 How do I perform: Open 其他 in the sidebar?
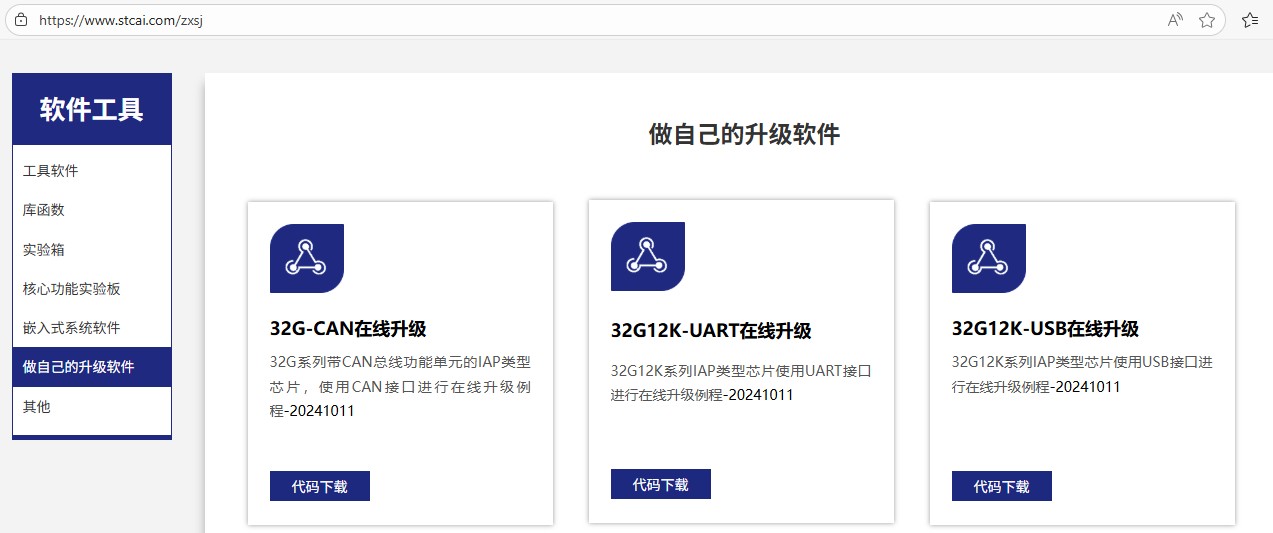tap(92, 407)
